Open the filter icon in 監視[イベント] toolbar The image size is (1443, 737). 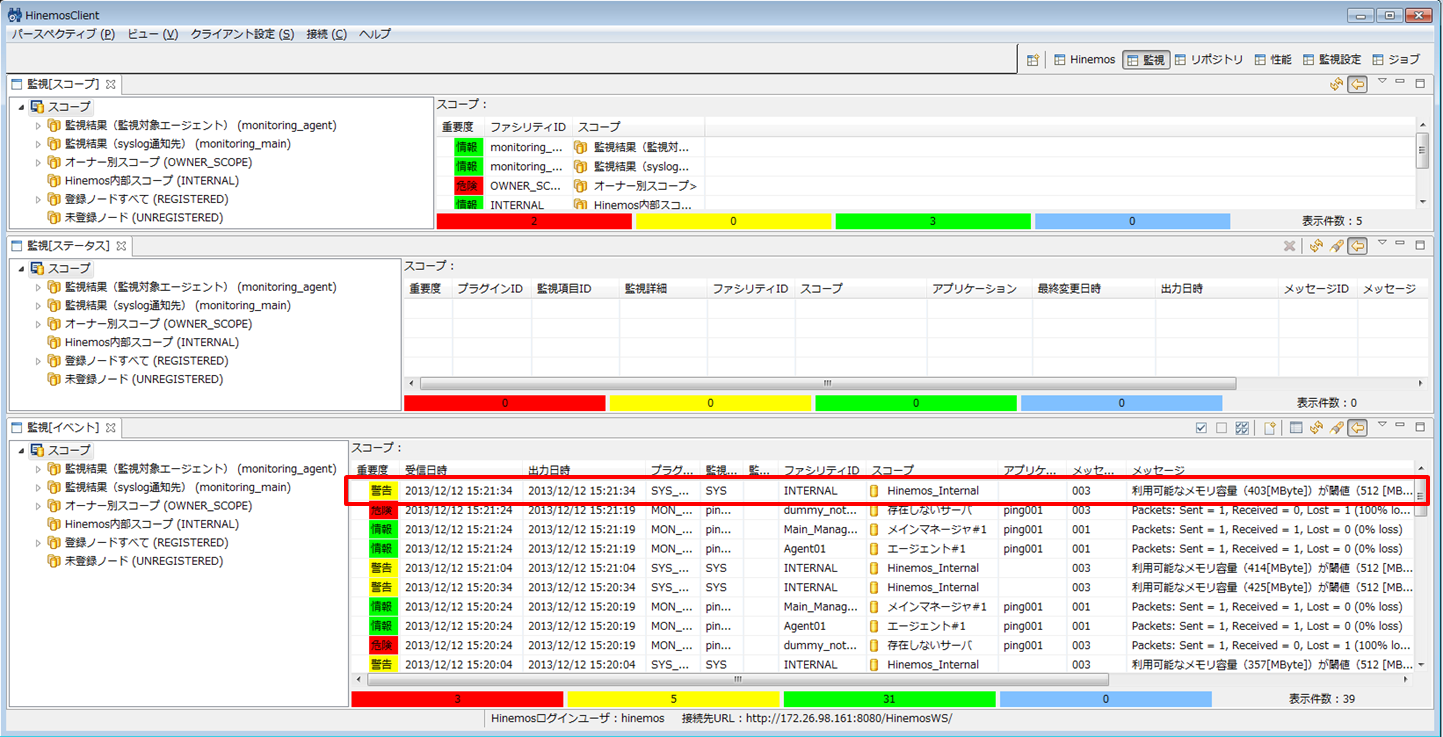[1337, 428]
